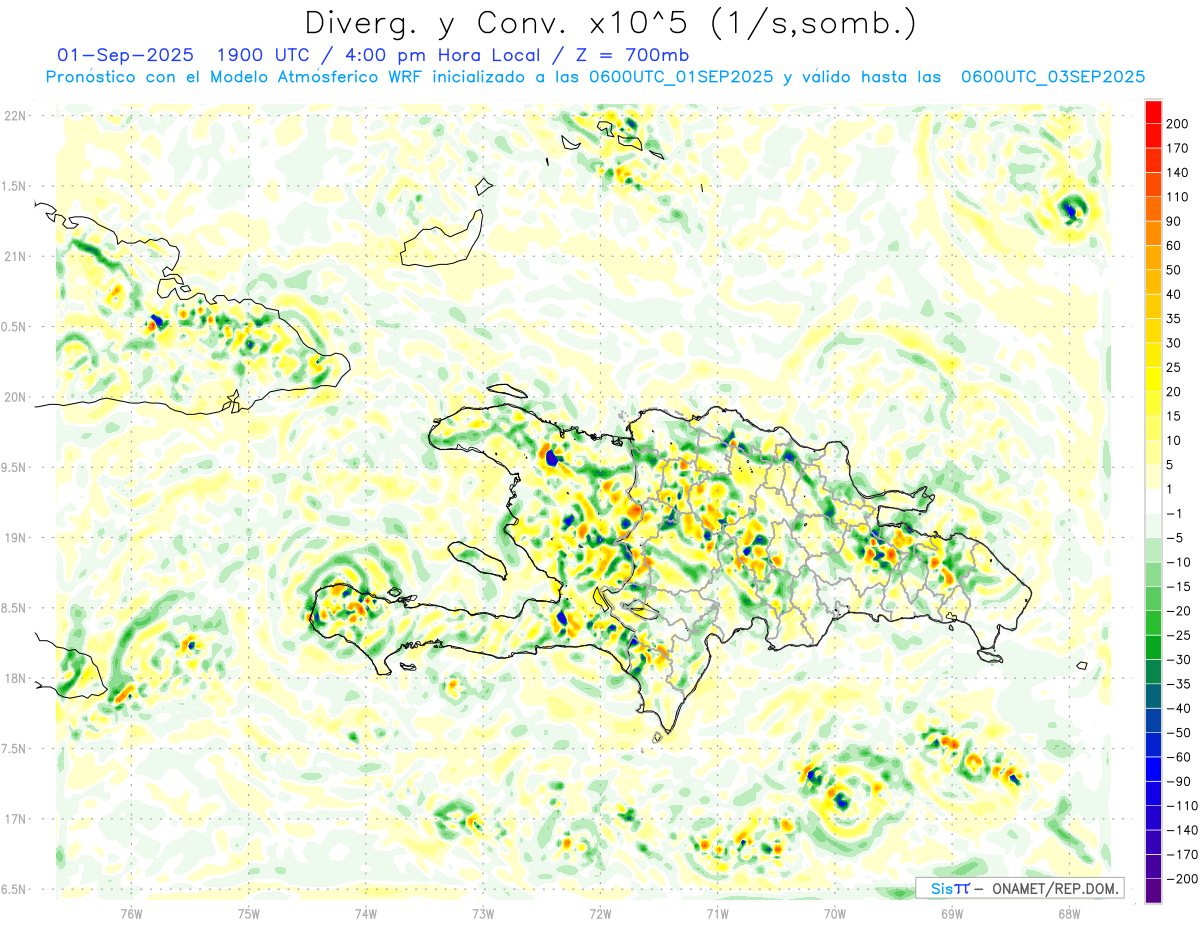Click the '-35' value on the color scale
The height and width of the screenshot is (927, 1200).
(x=1178, y=685)
